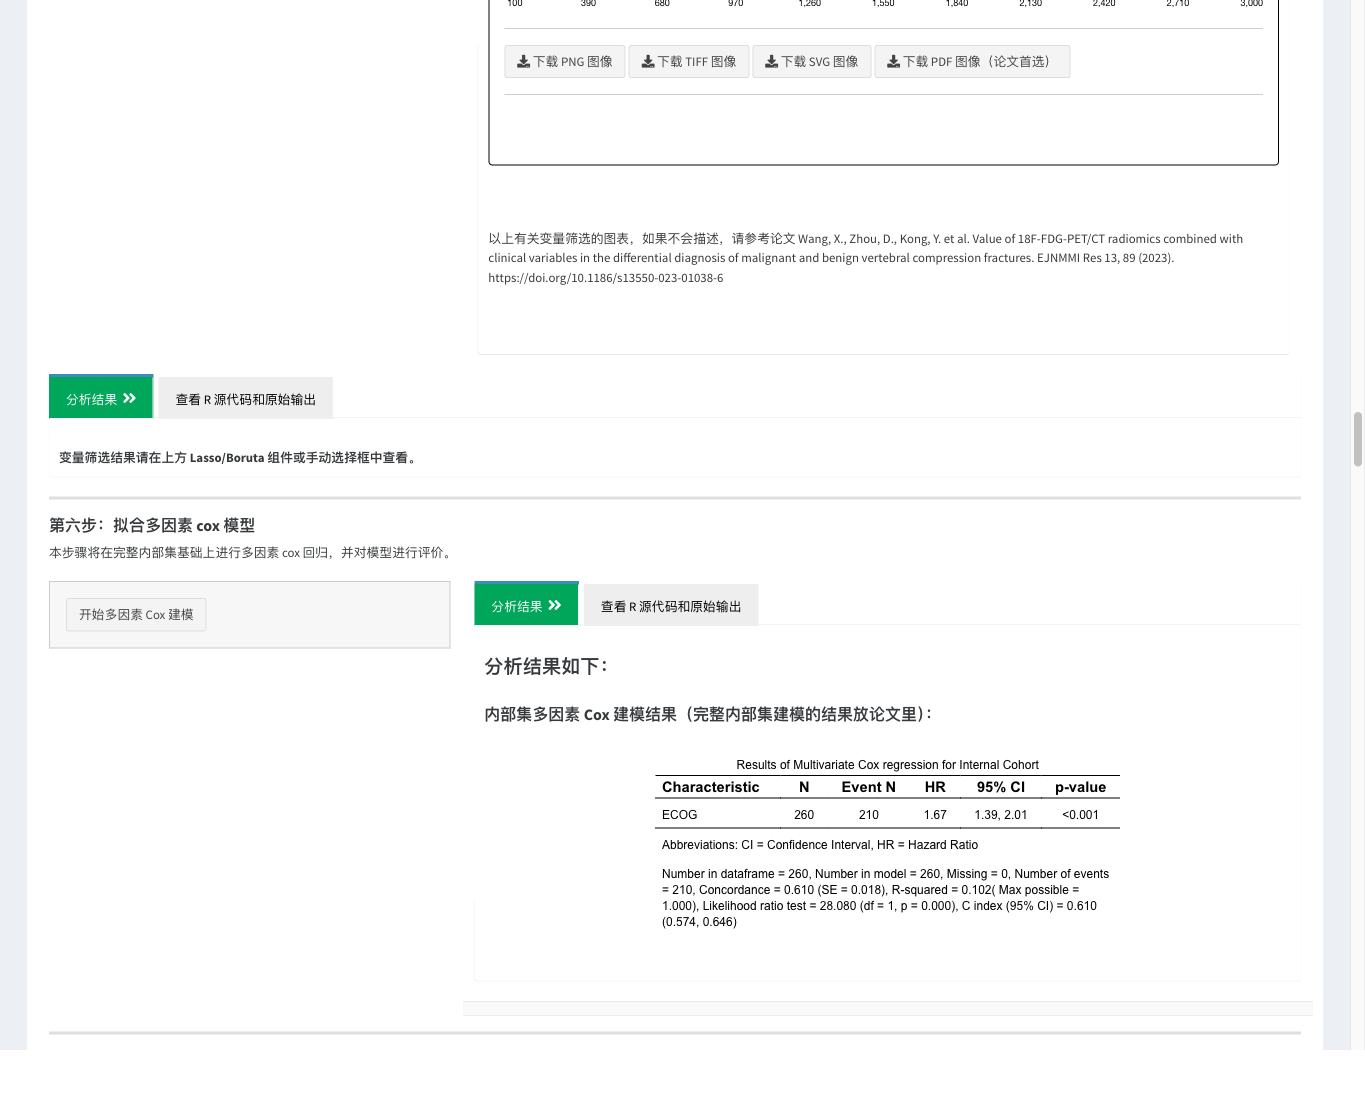Select the upper 分析结果 tab for variable selection
The height and width of the screenshot is (1100, 1365).
pyautogui.click(x=101, y=398)
